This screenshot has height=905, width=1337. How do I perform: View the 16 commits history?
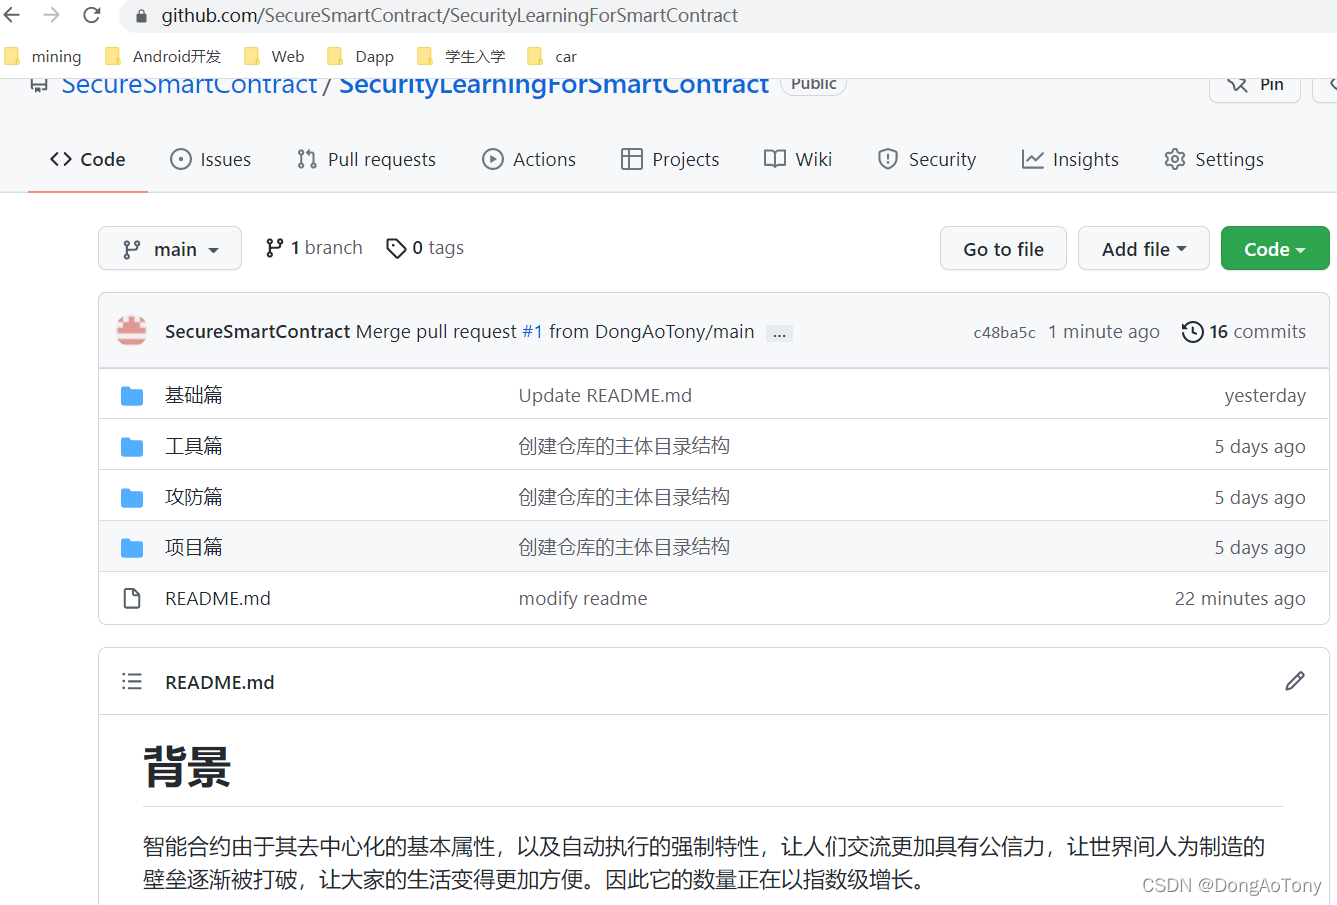coord(1244,331)
